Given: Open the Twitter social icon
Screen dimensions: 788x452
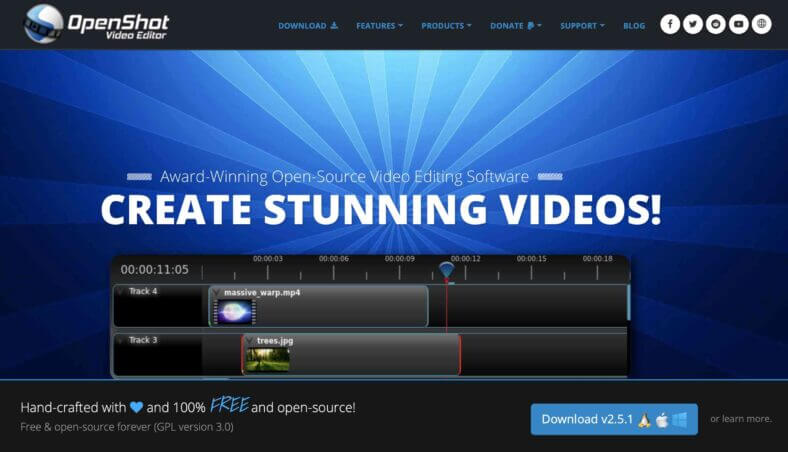Looking at the screenshot, I should point(693,24).
